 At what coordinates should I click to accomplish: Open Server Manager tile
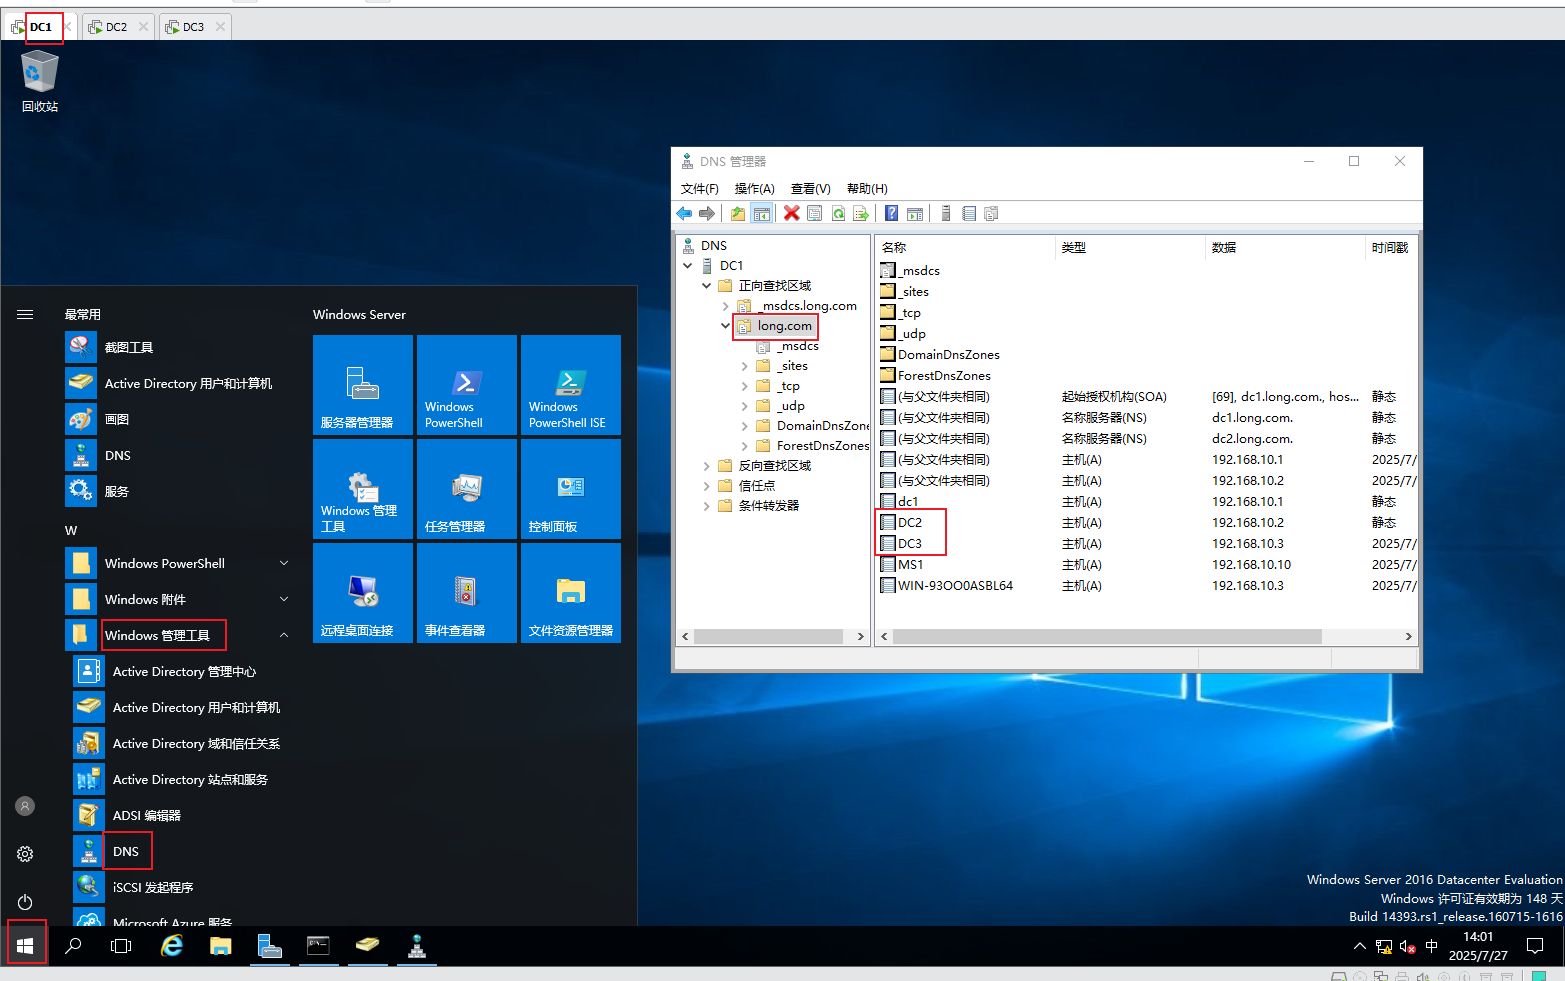pos(363,384)
